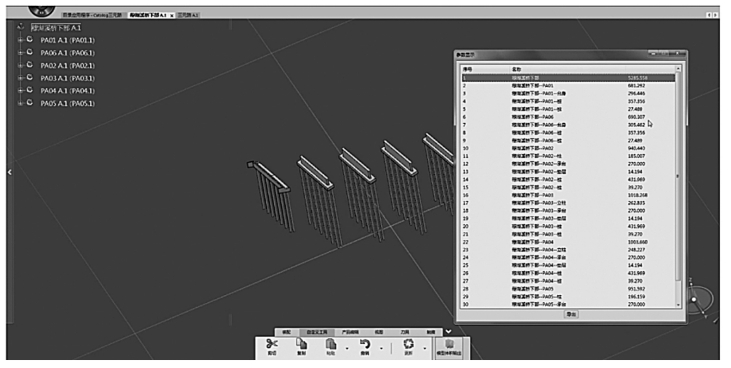This screenshot has height=368, width=731.
Task: Click the Copy tool icon
Action: (x=302, y=344)
